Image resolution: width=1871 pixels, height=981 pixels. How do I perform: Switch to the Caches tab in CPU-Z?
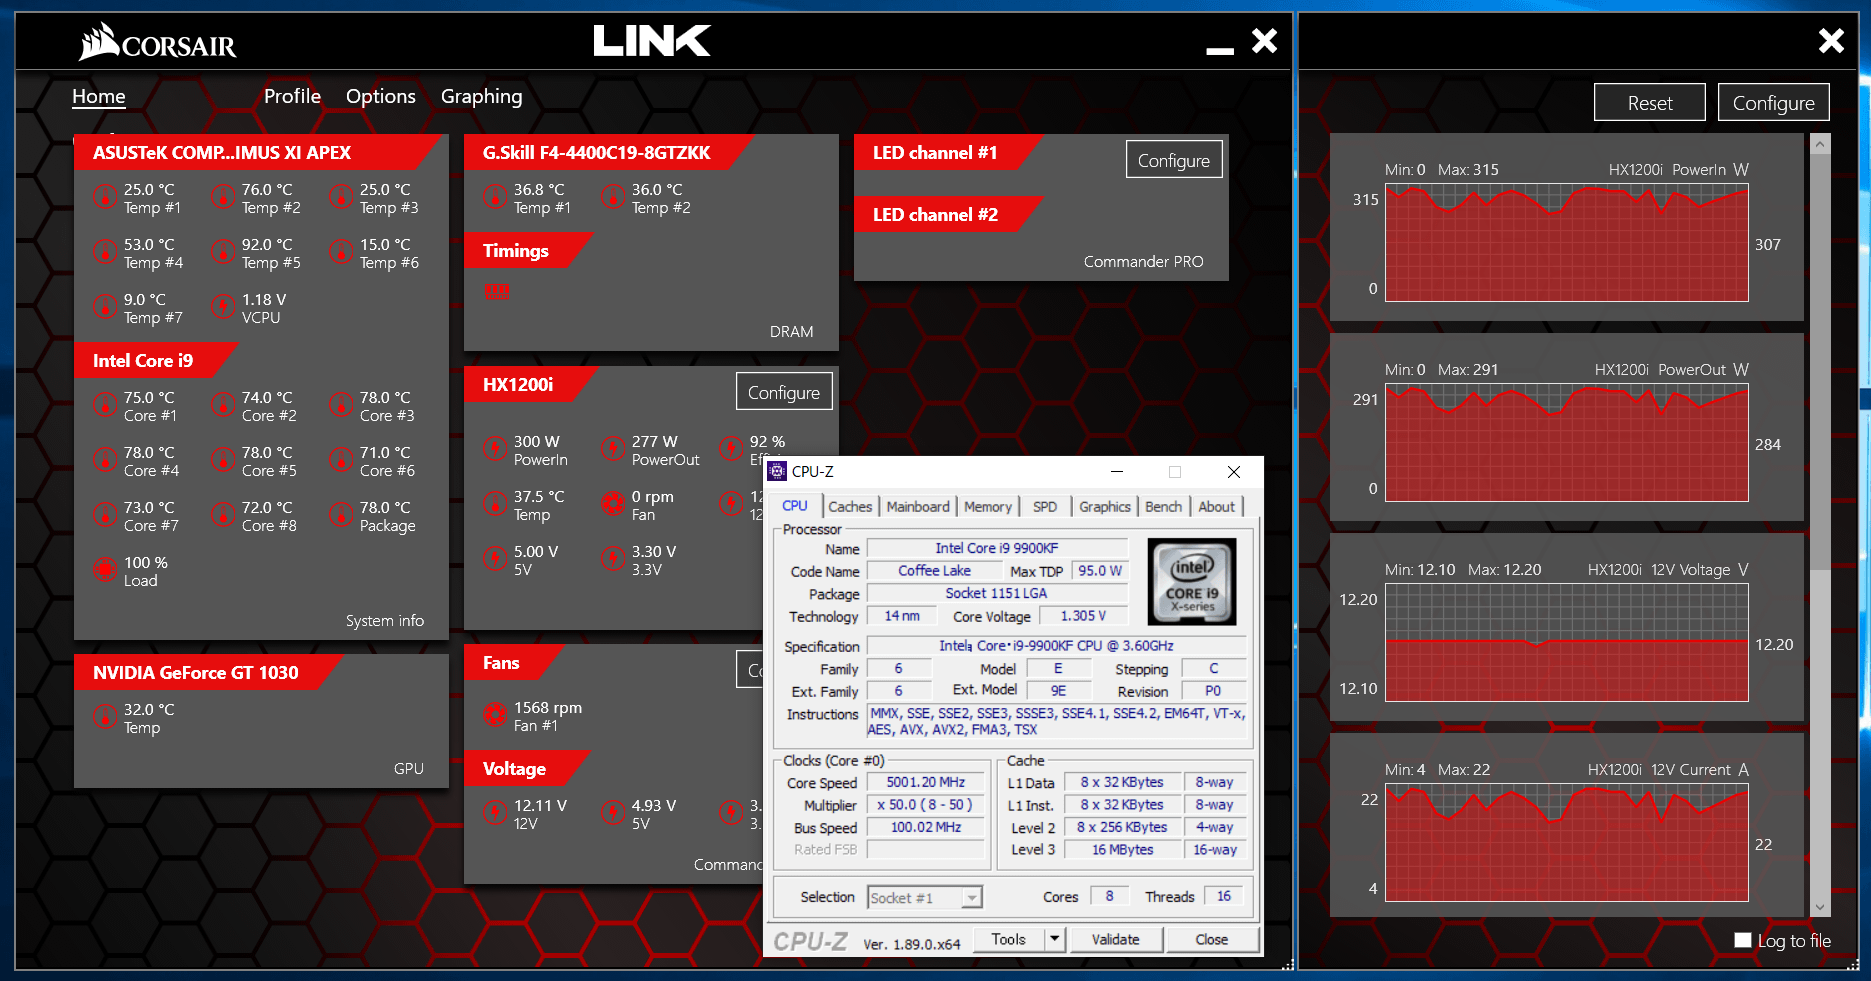[x=850, y=506]
